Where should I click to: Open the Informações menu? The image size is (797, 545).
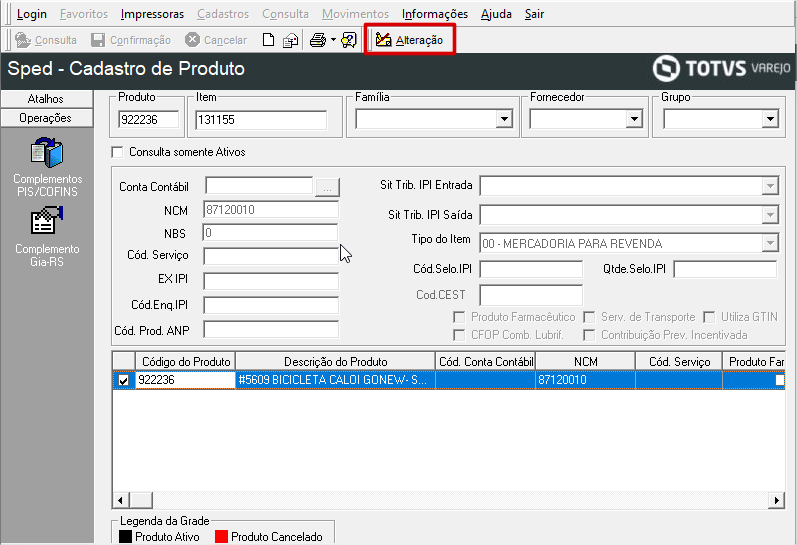[x=435, y=14]
